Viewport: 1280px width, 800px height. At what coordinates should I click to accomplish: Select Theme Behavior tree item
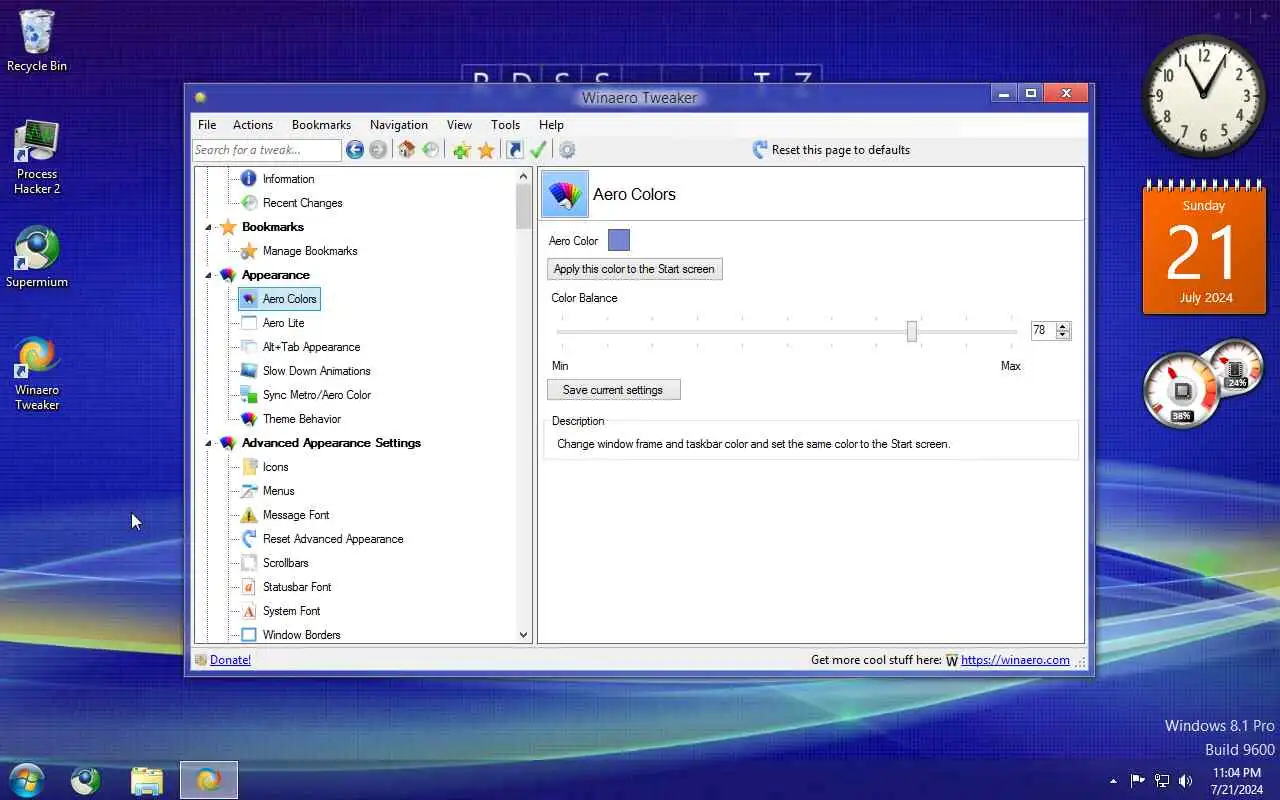point(301,419)
